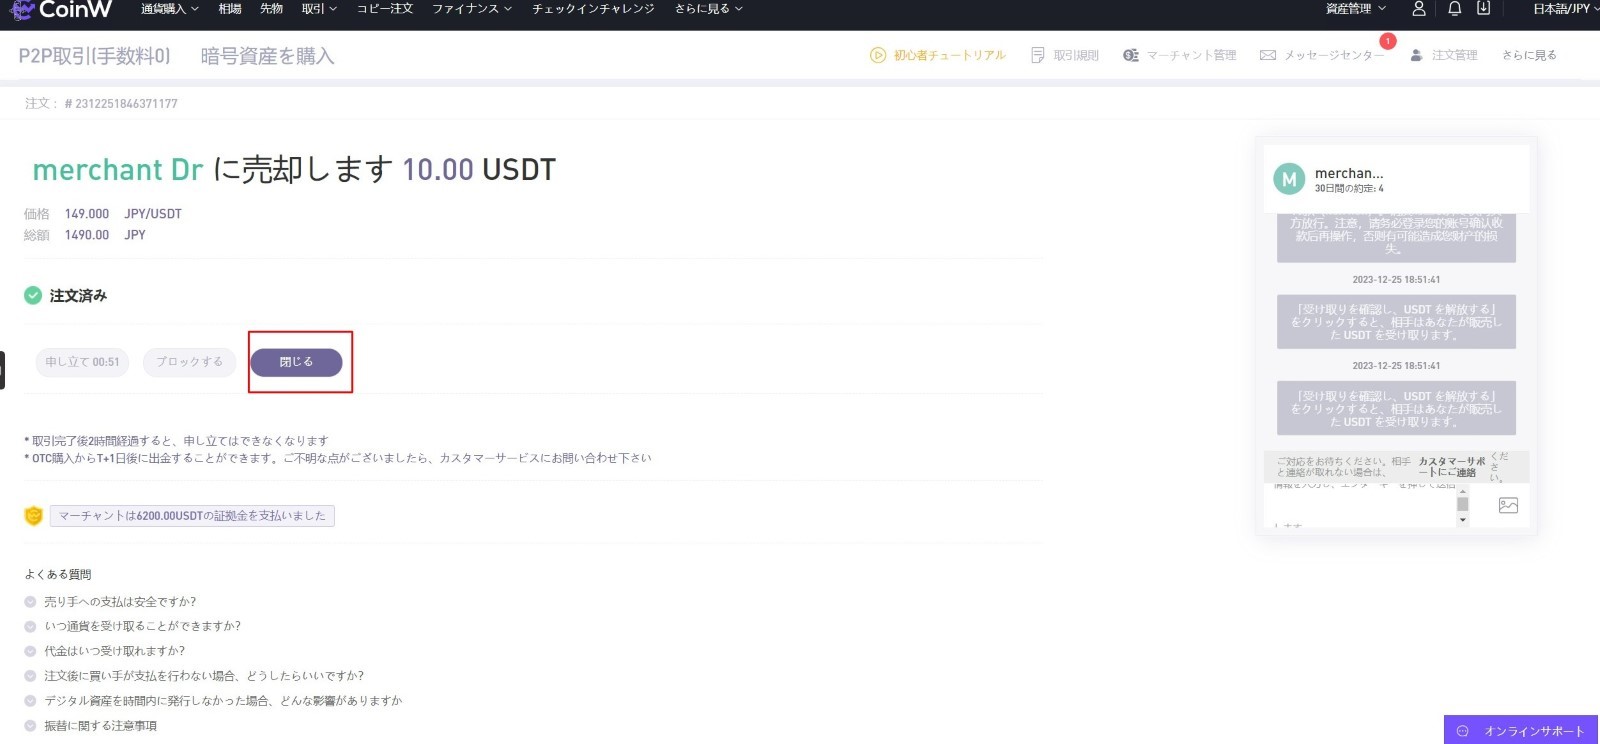Image resolution: width=1600 pixels, height=744 pixels.
Task: Open the 通貨購入 dropdown menu
Action: tap(169, 9)
